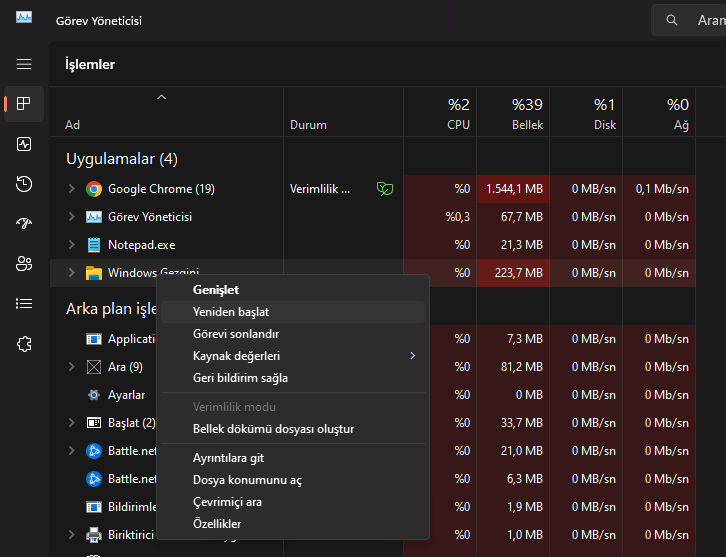
Task: Select the Notepad.exe process icon
Action: pos(94,245)
